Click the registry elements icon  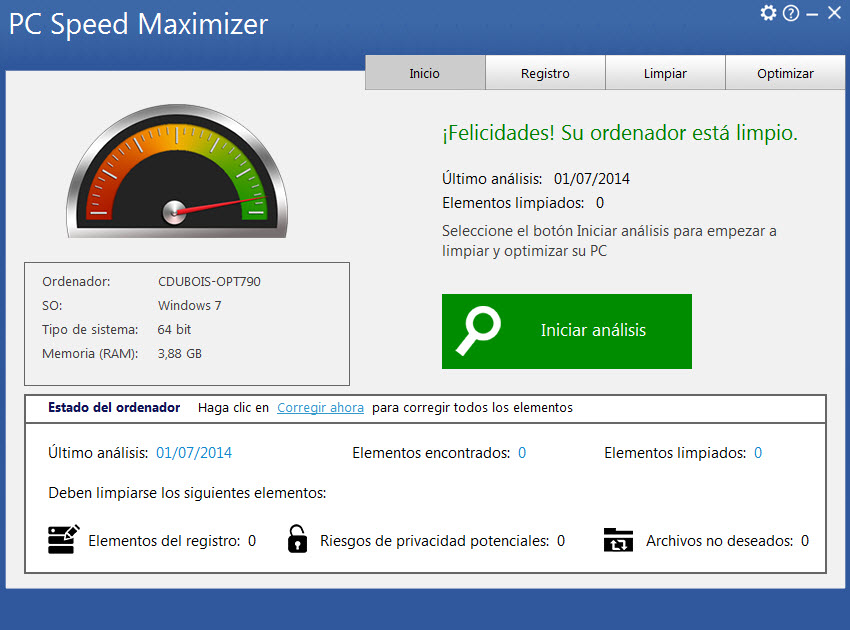pos(63,539)
